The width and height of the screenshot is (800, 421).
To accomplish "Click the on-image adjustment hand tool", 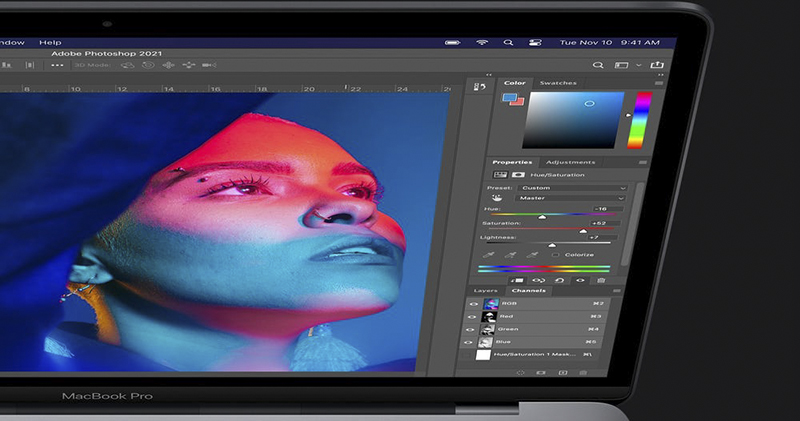I will [496, 198].
